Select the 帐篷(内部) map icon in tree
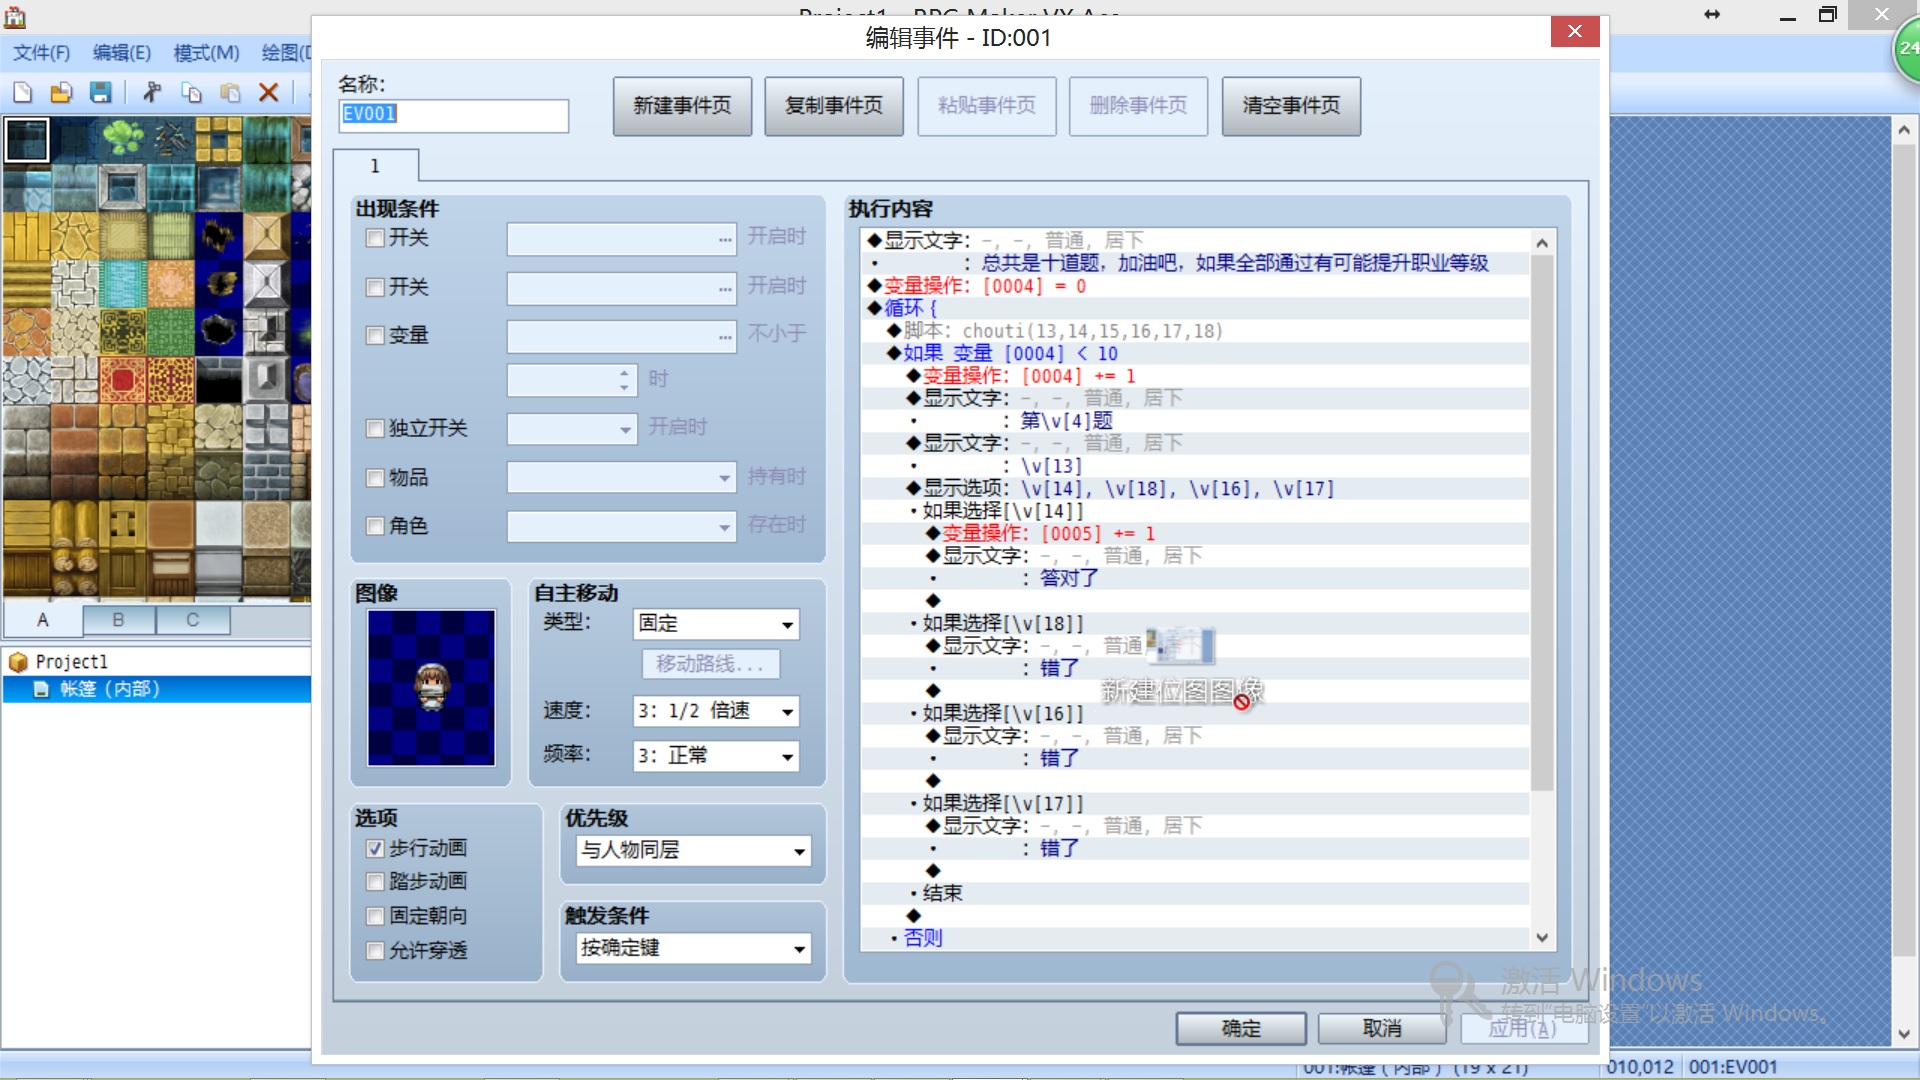This screenshot has height=1080, width=1920. (41, 689)
